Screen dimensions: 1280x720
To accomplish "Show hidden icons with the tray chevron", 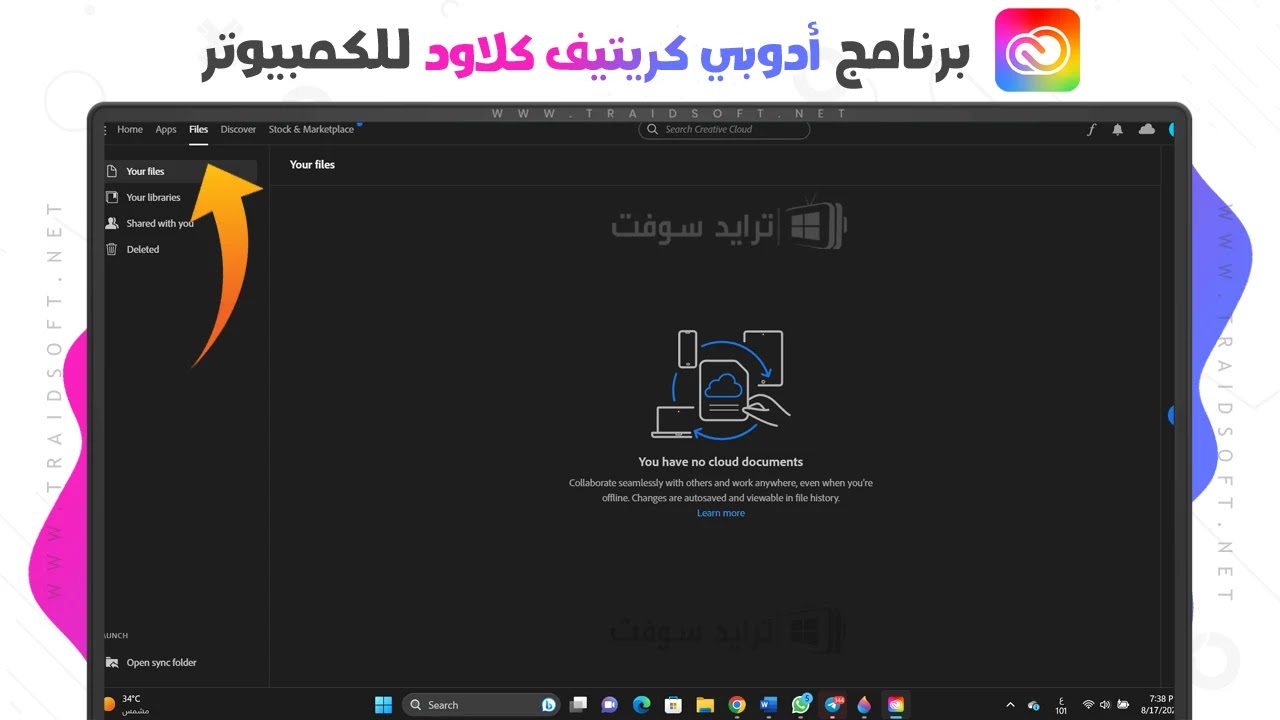I will [x=1010, y=704].
